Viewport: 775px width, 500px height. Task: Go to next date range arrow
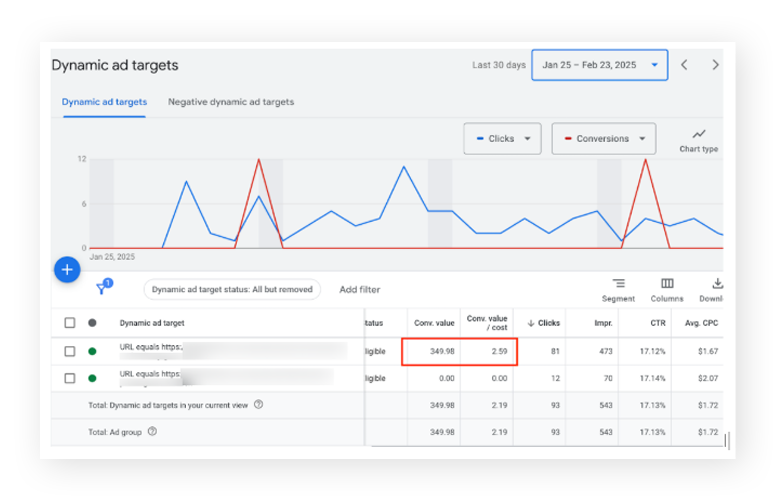[x=715, y=65]
